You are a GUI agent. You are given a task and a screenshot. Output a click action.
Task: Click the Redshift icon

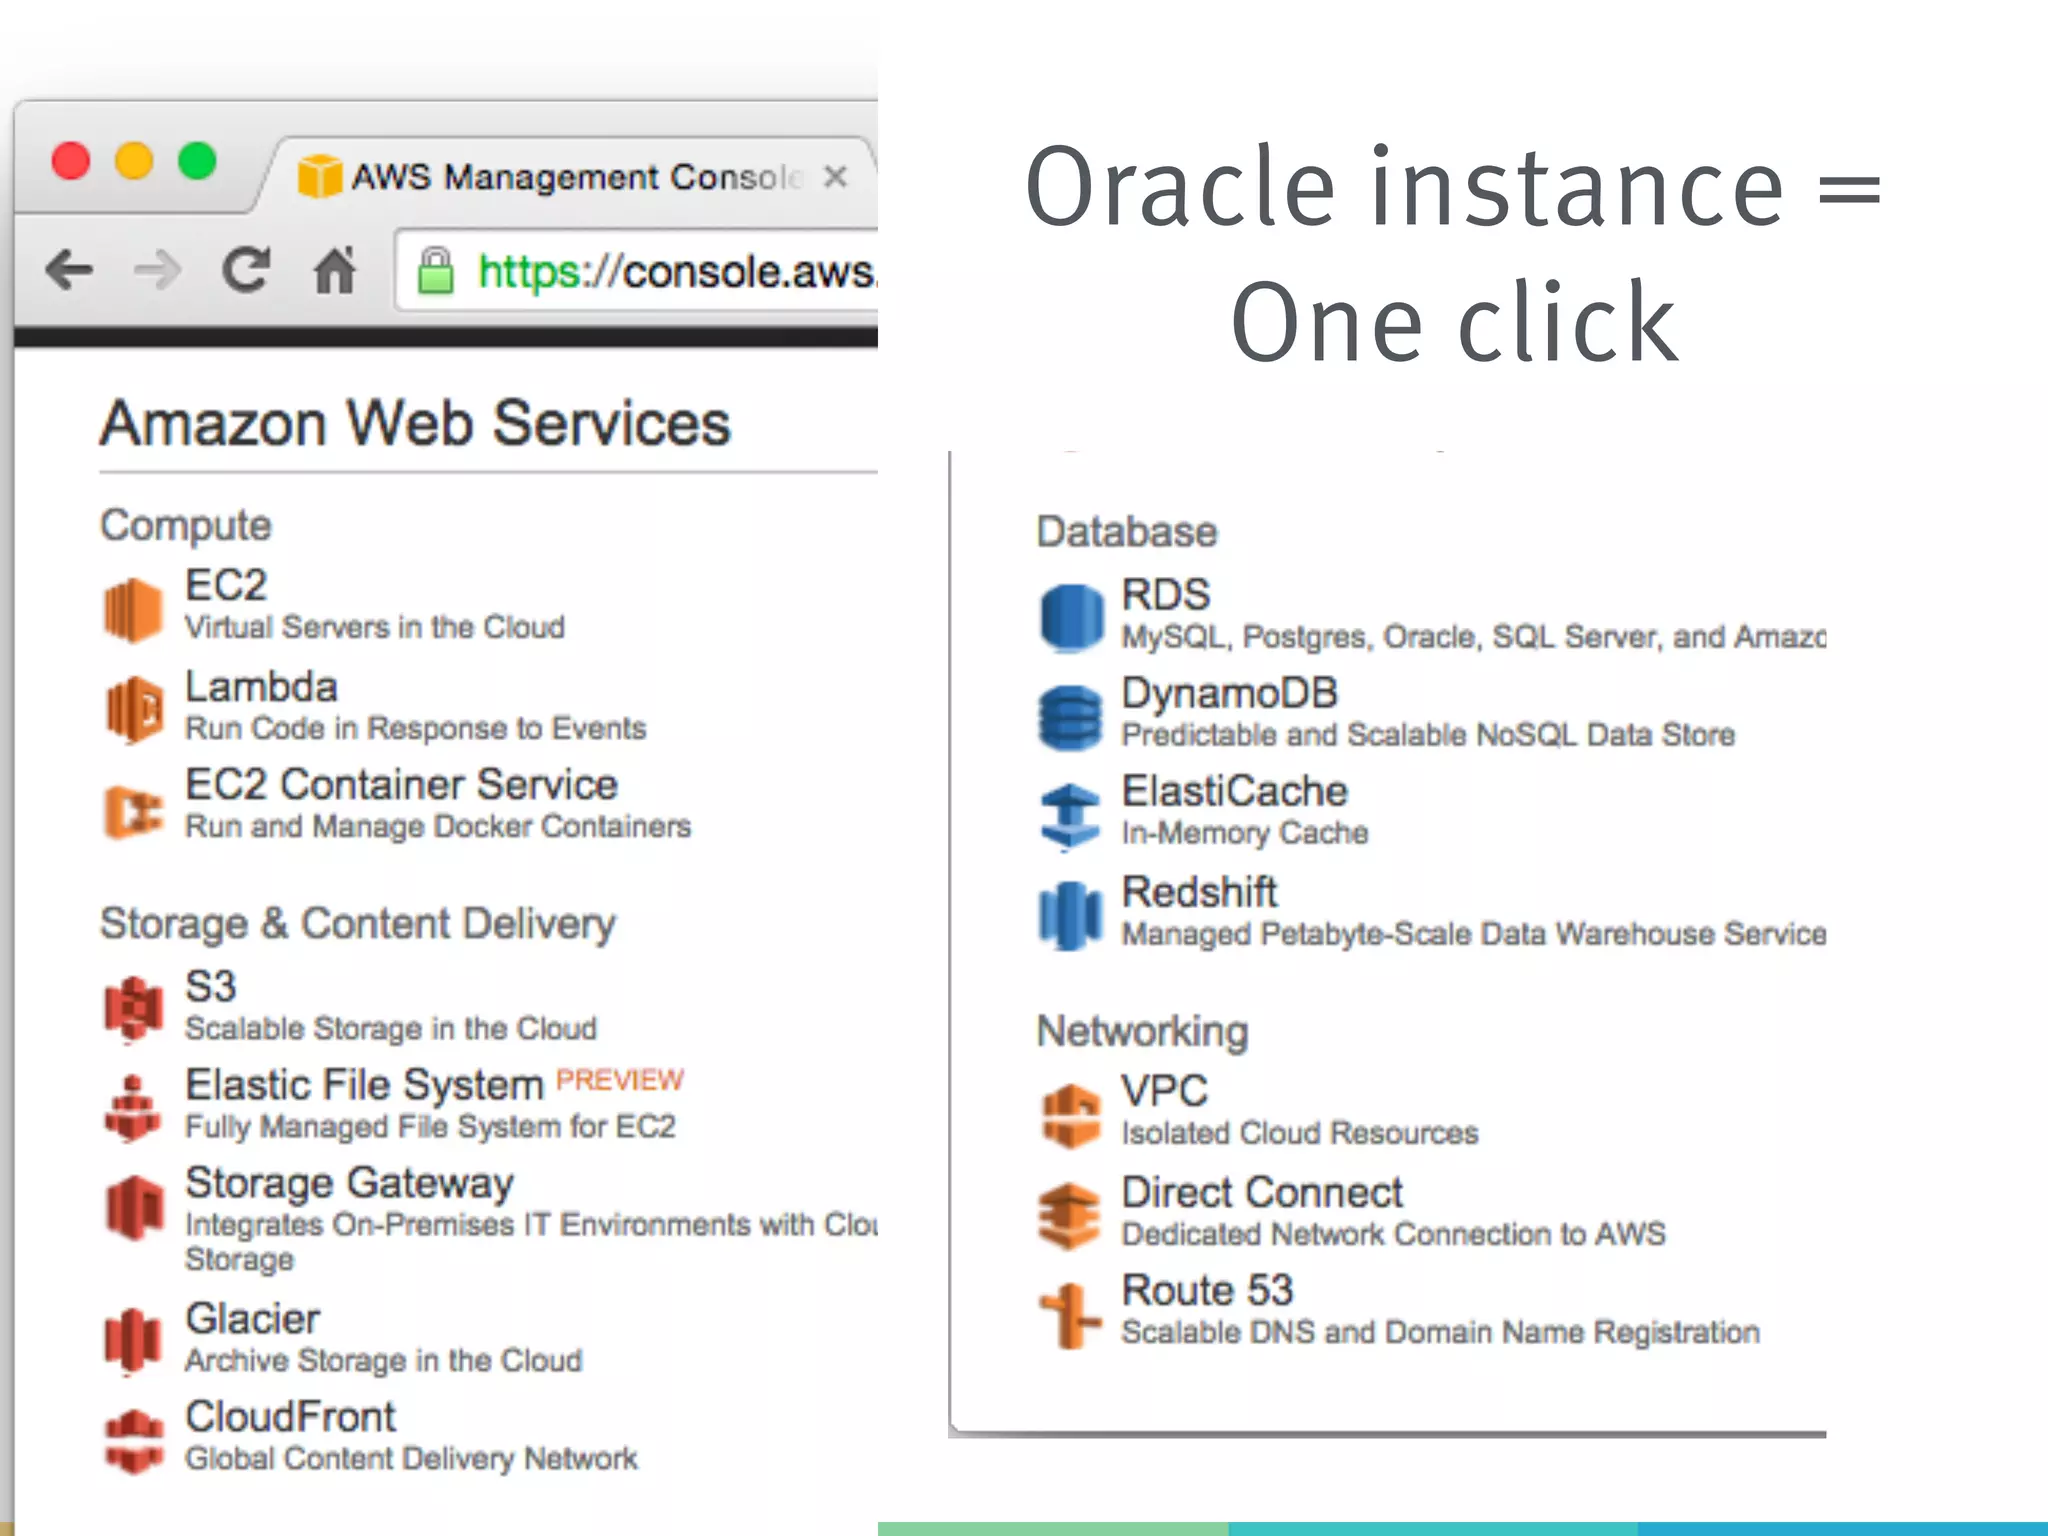coord(1070,915)
